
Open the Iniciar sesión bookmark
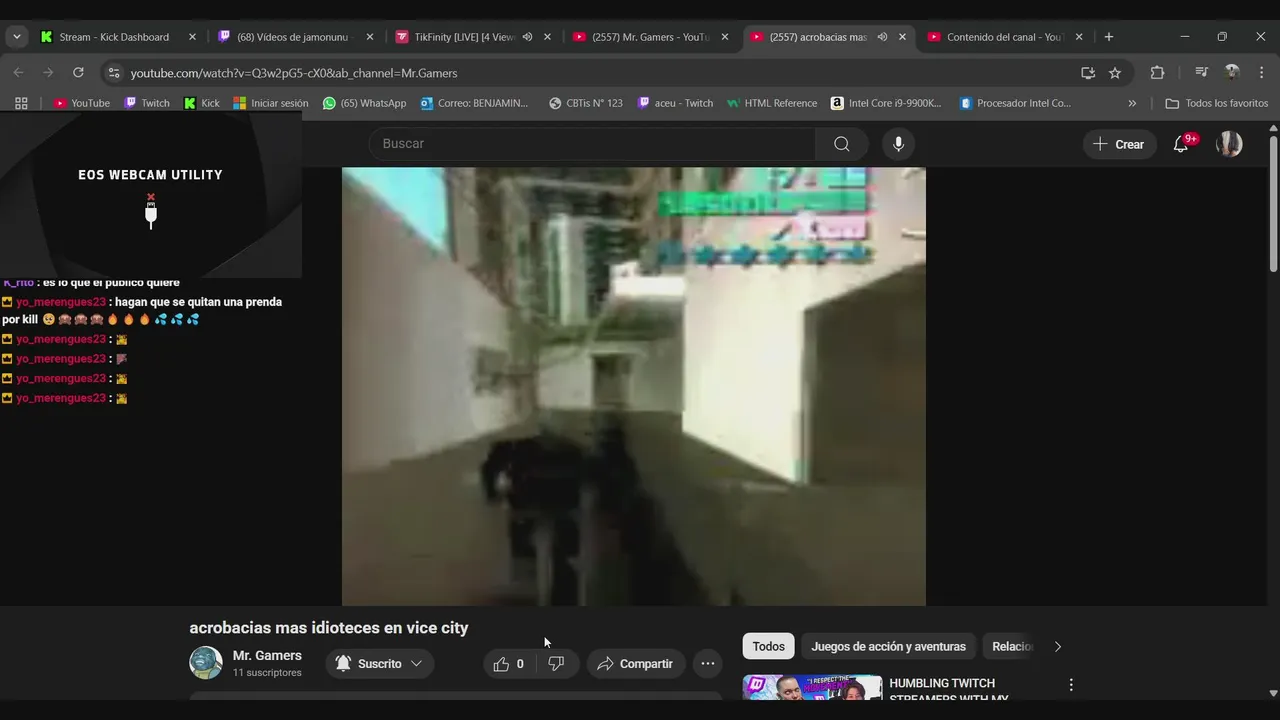271,103
